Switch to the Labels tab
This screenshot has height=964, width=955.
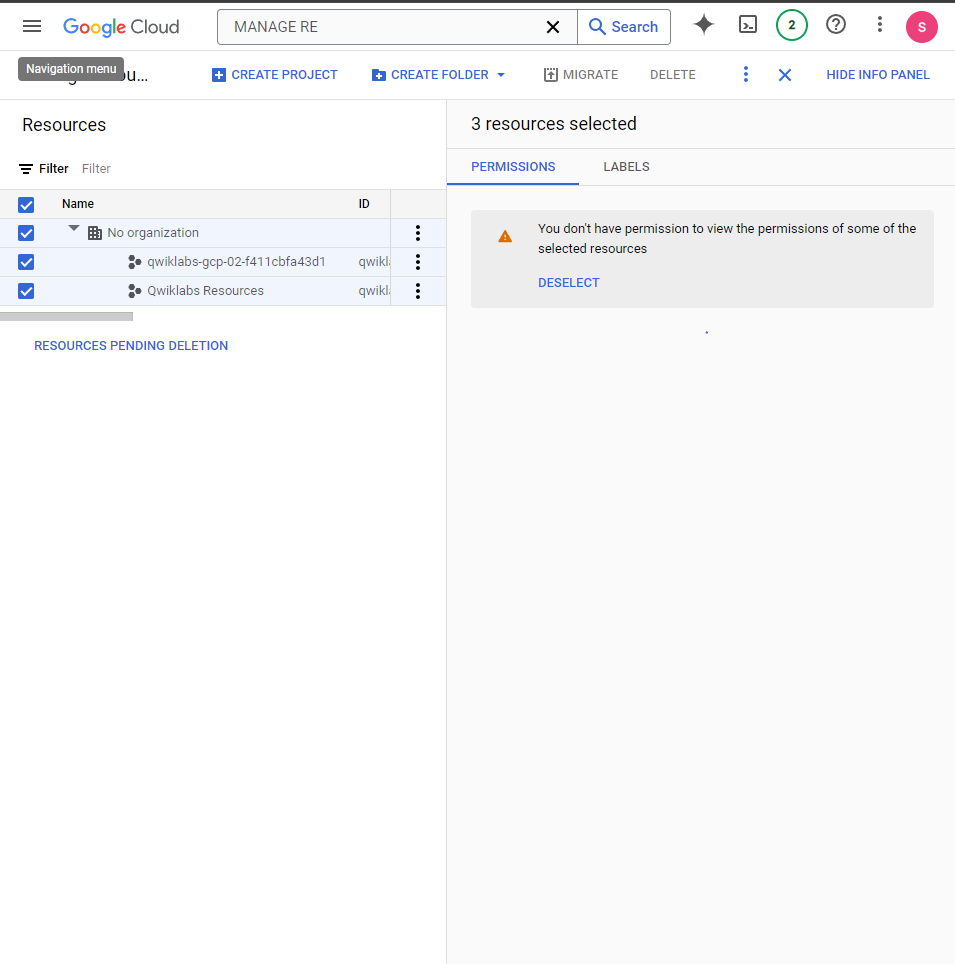(626, 167)
